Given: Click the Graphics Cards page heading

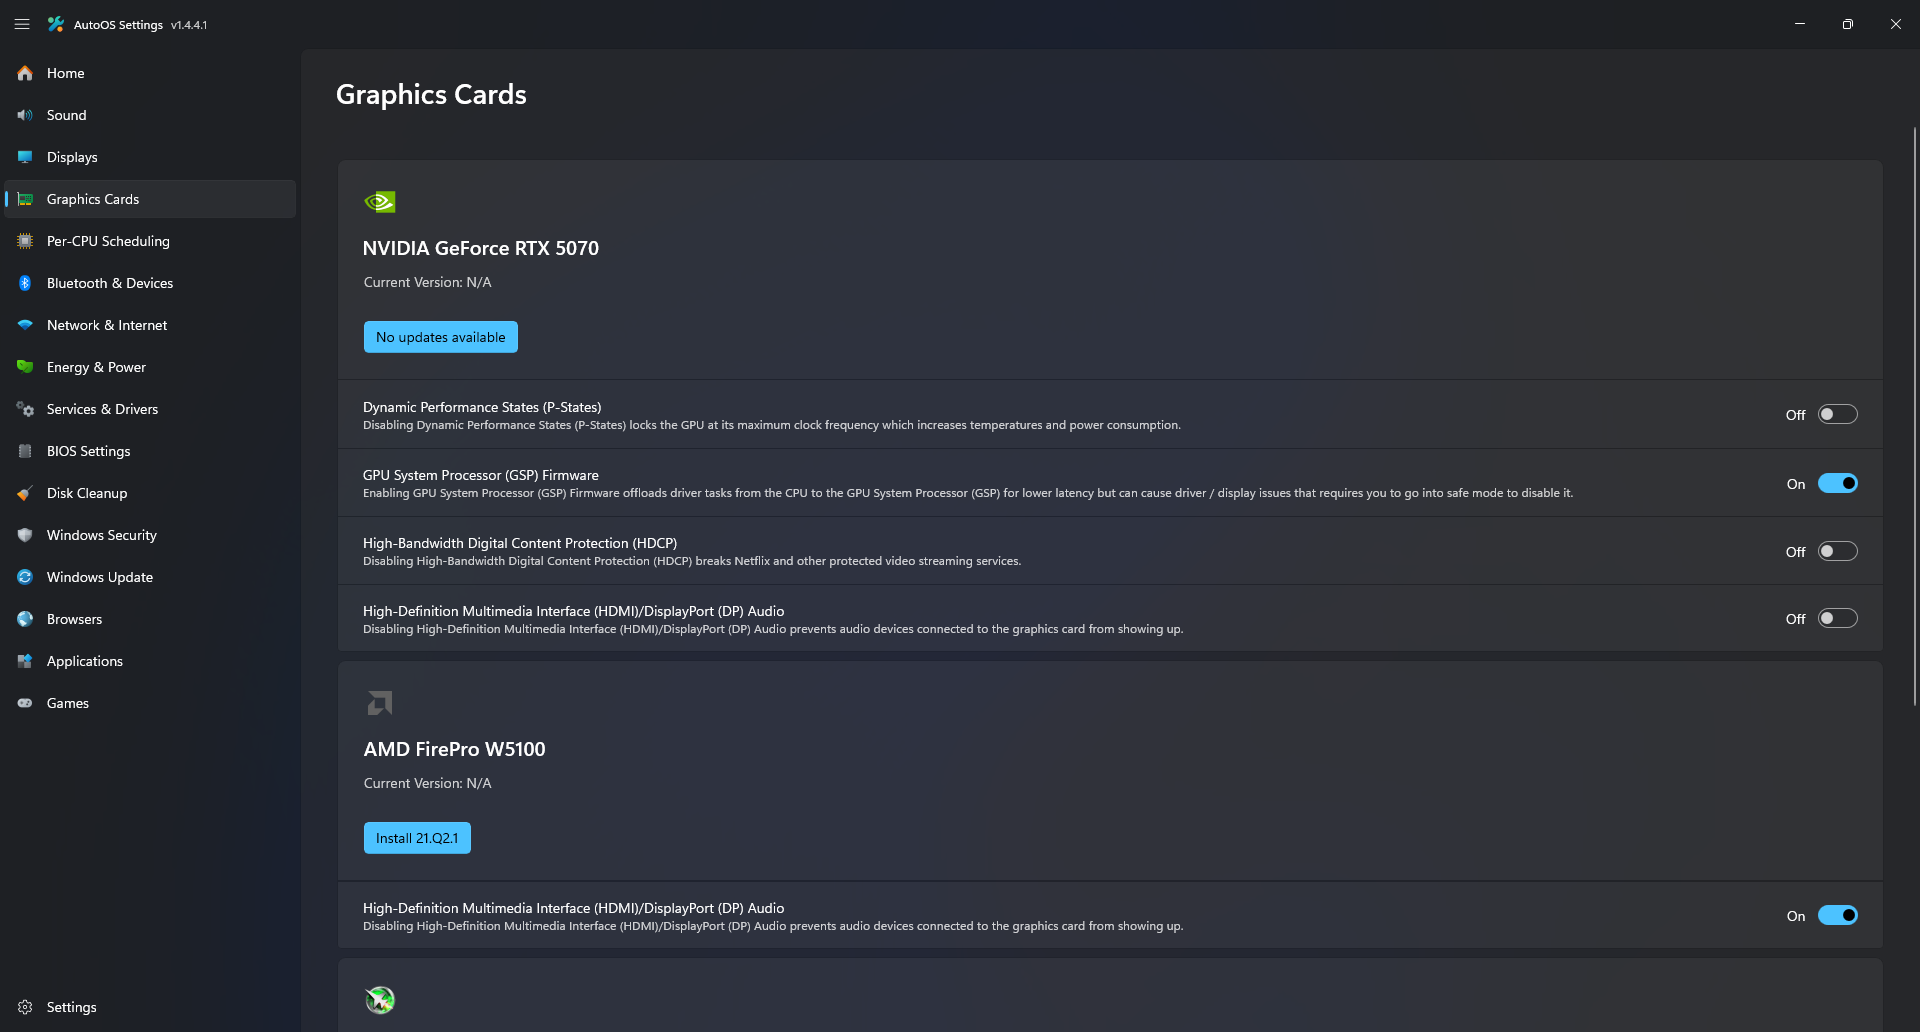Looking at the screenshot, I should click(x=431, y=94).
